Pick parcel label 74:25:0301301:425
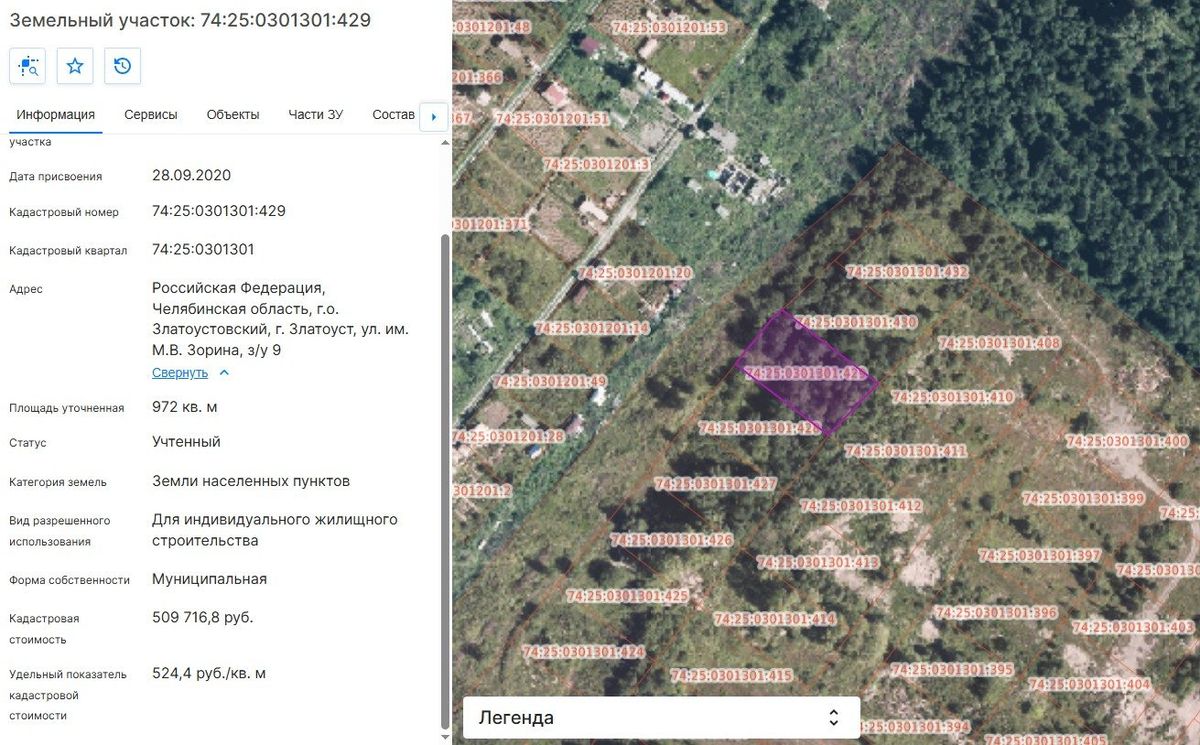This screenshot has width=1200, height=745. click(x=627, y=596)
